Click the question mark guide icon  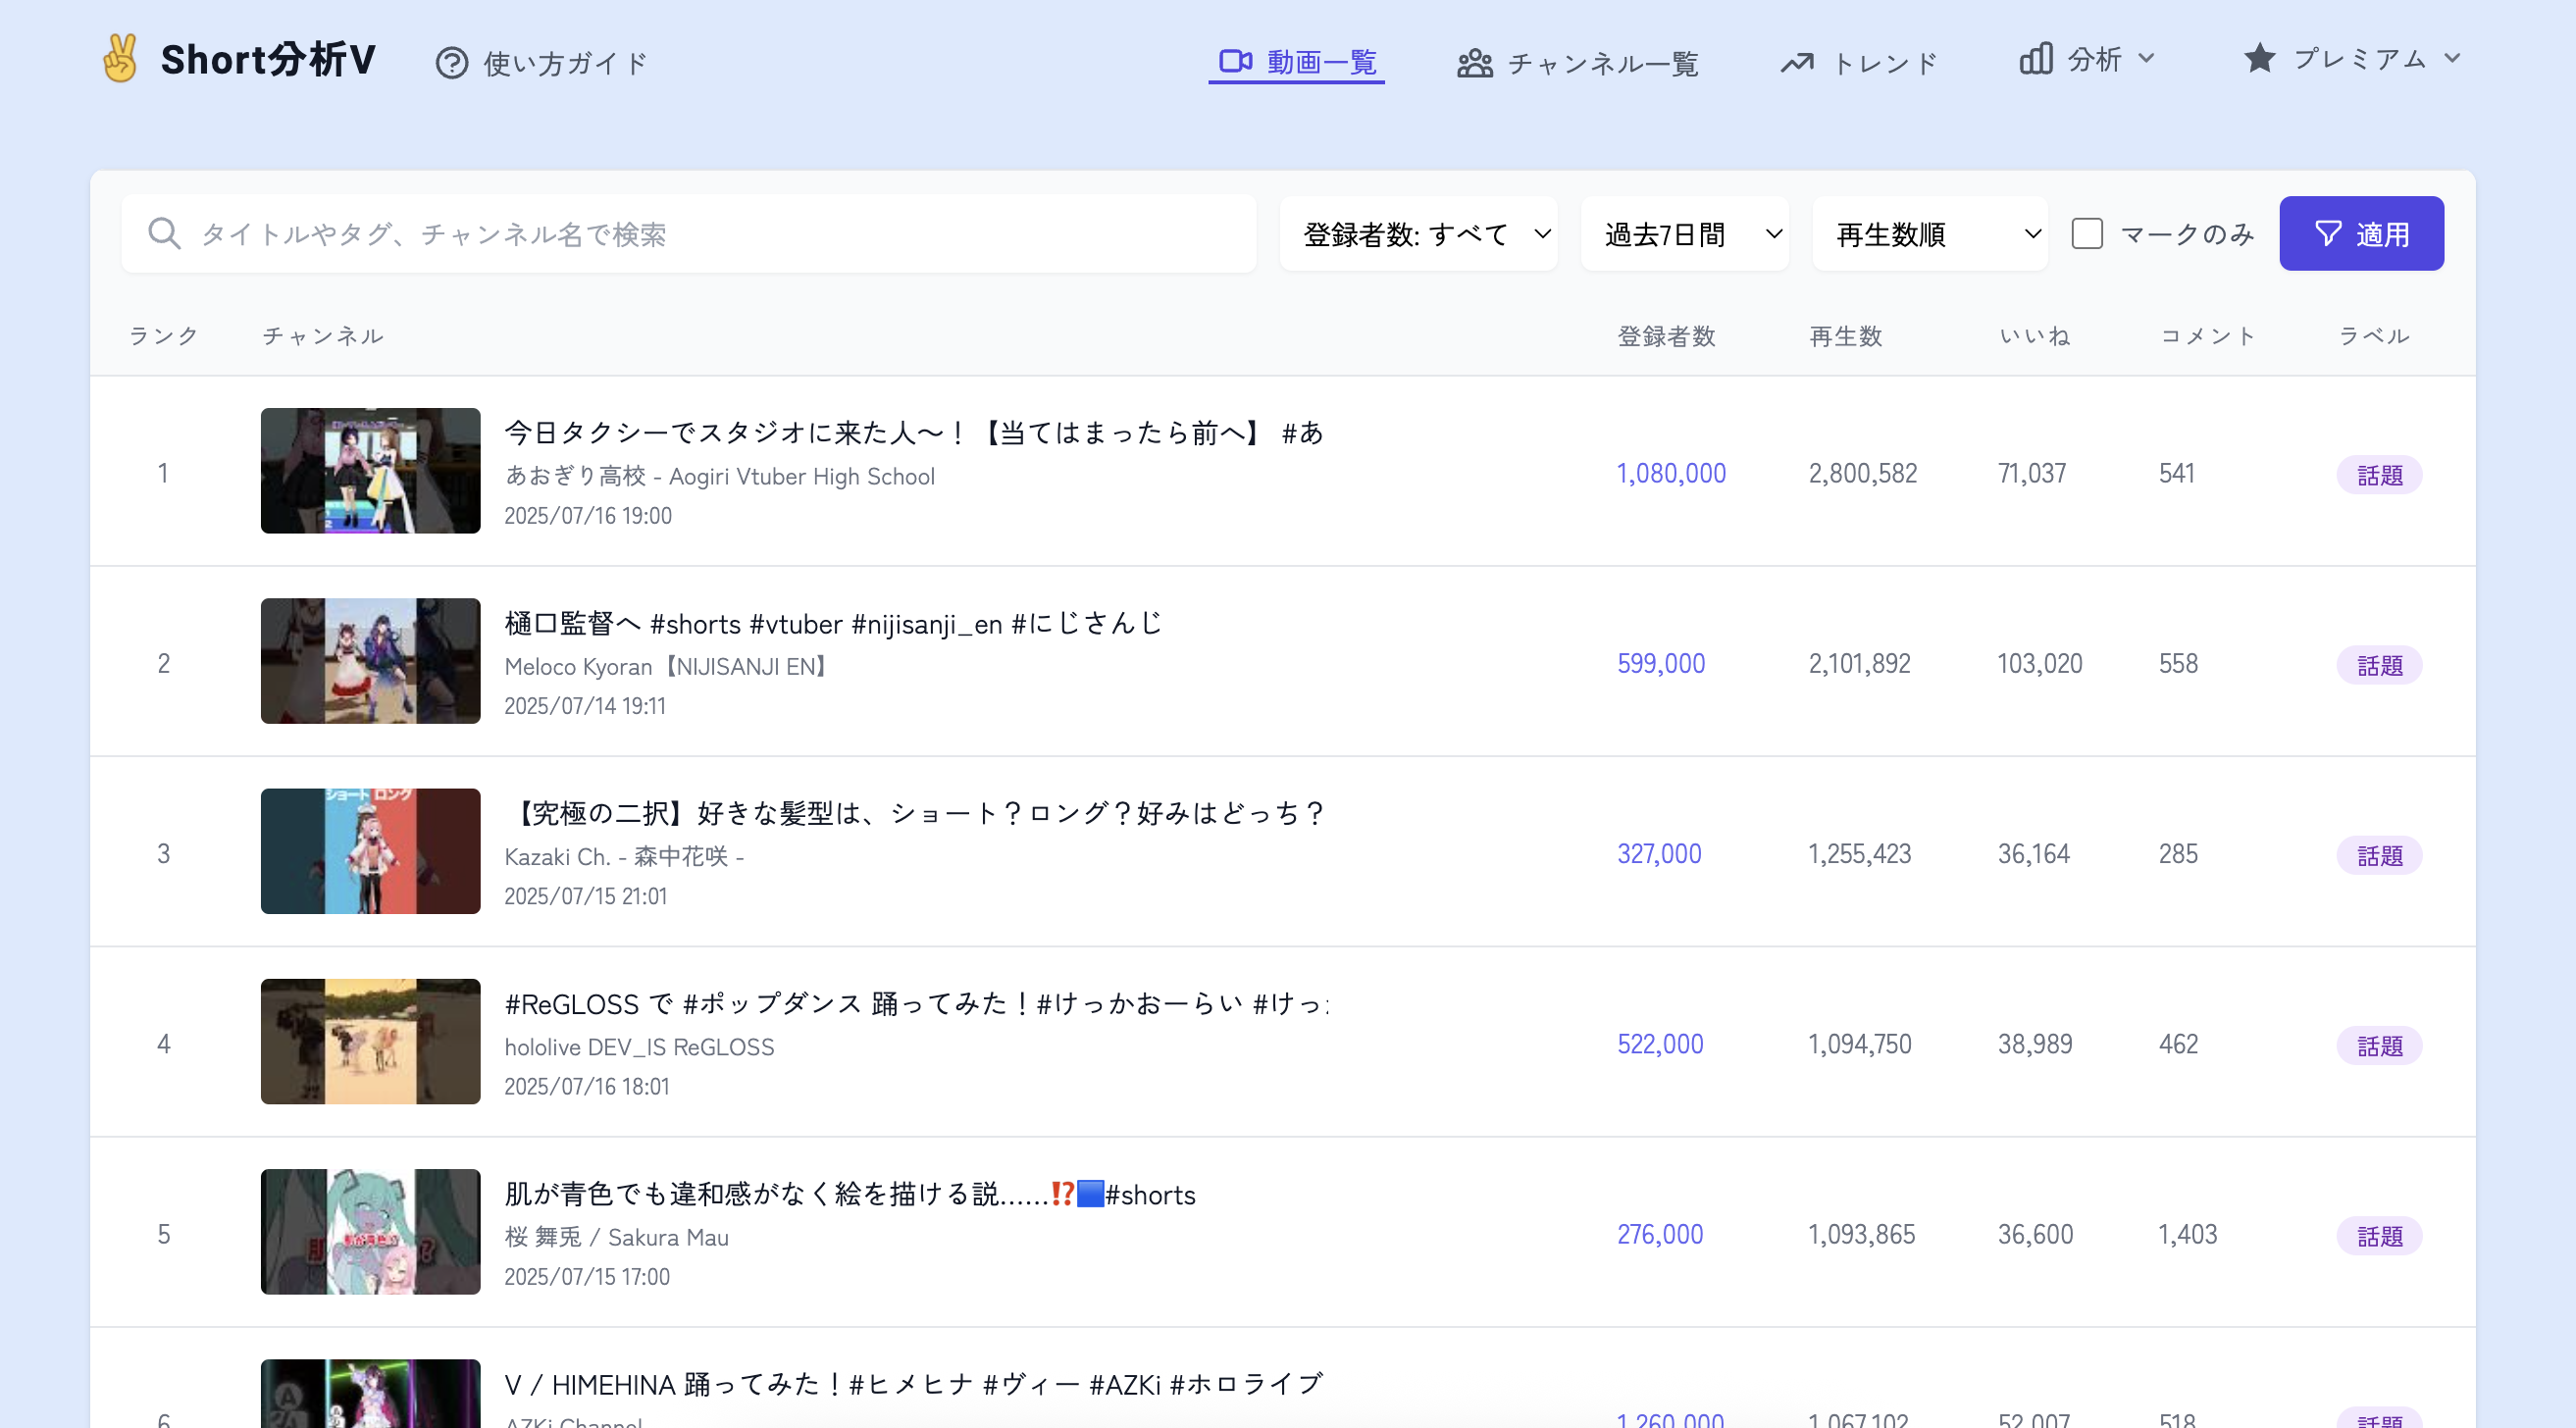pos(452,63)
